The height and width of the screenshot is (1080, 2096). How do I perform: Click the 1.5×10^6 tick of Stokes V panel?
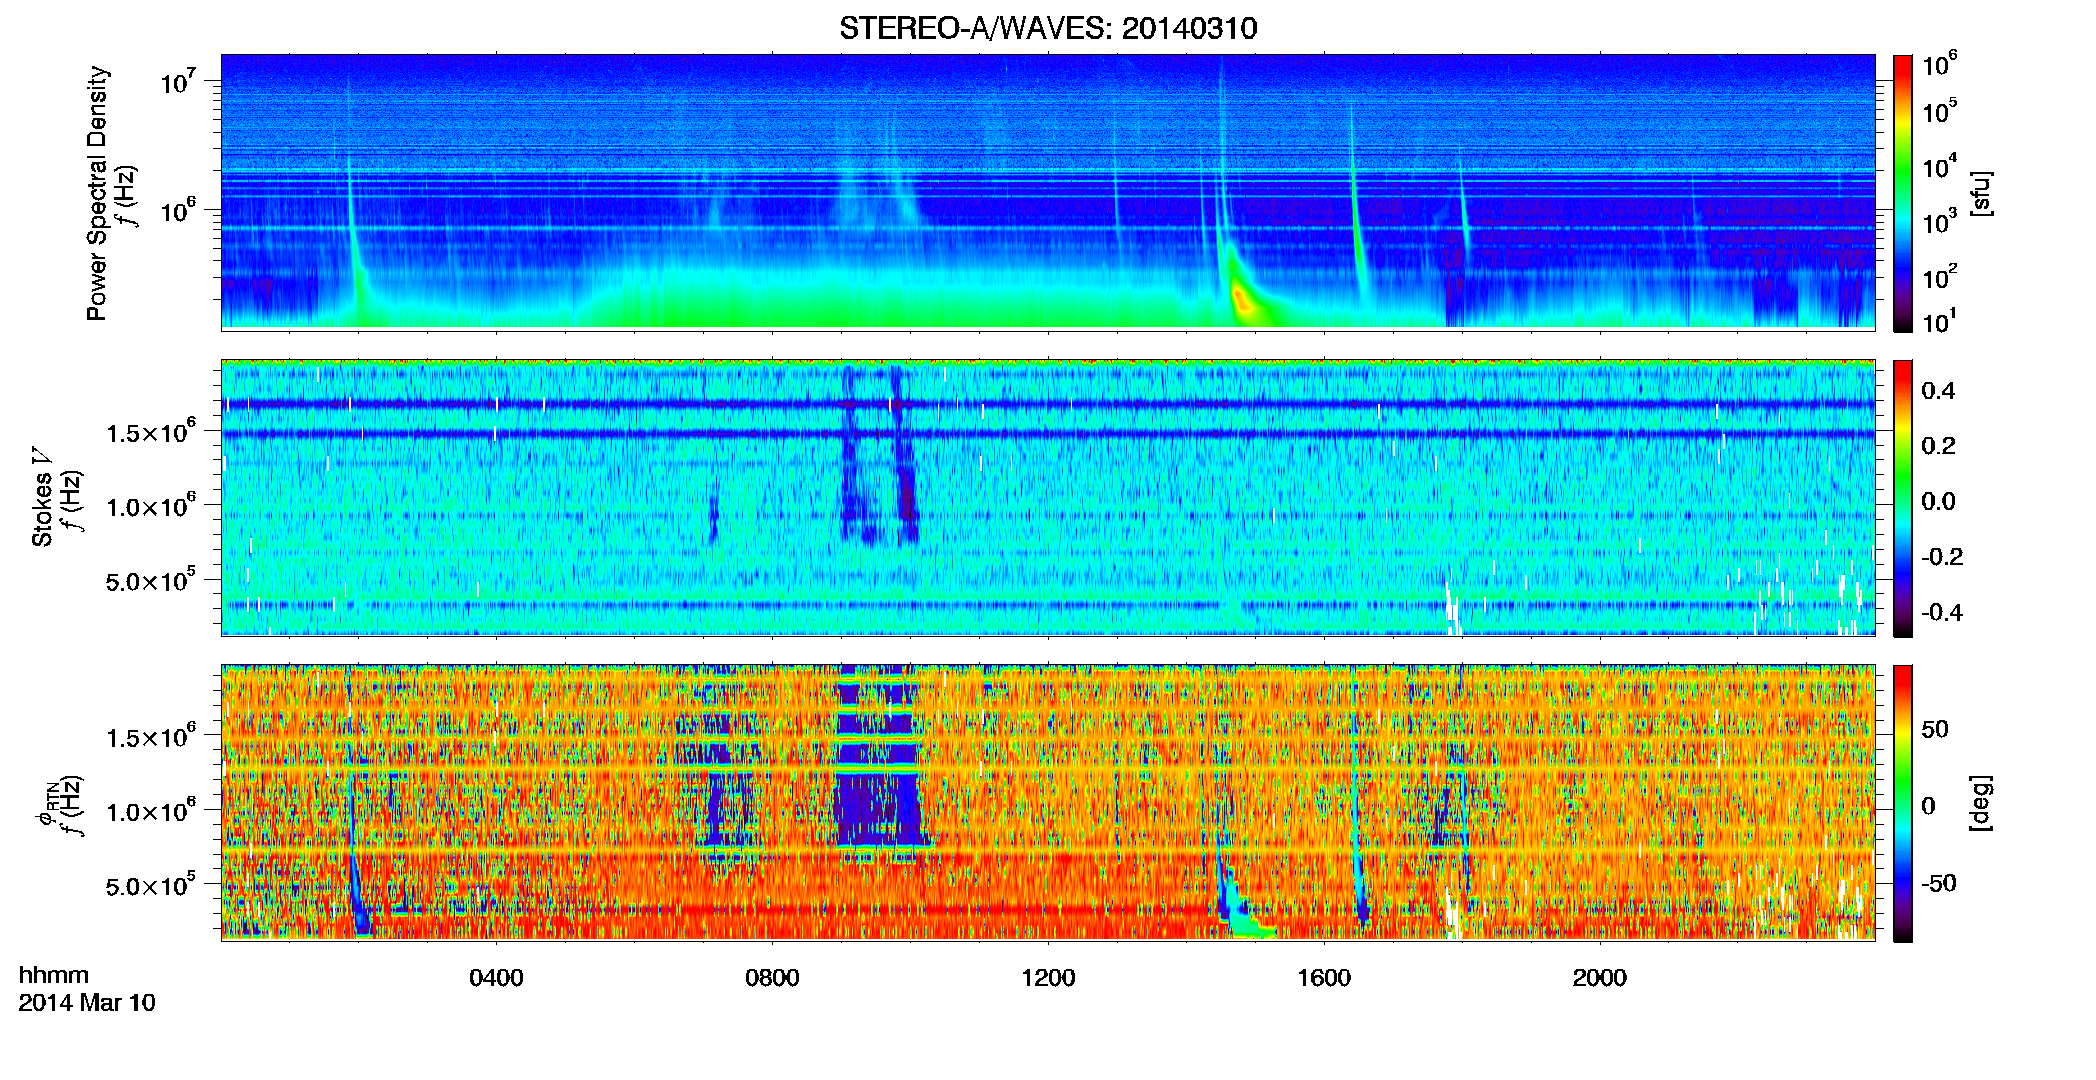pyautogui.click(x=150, y=431)
